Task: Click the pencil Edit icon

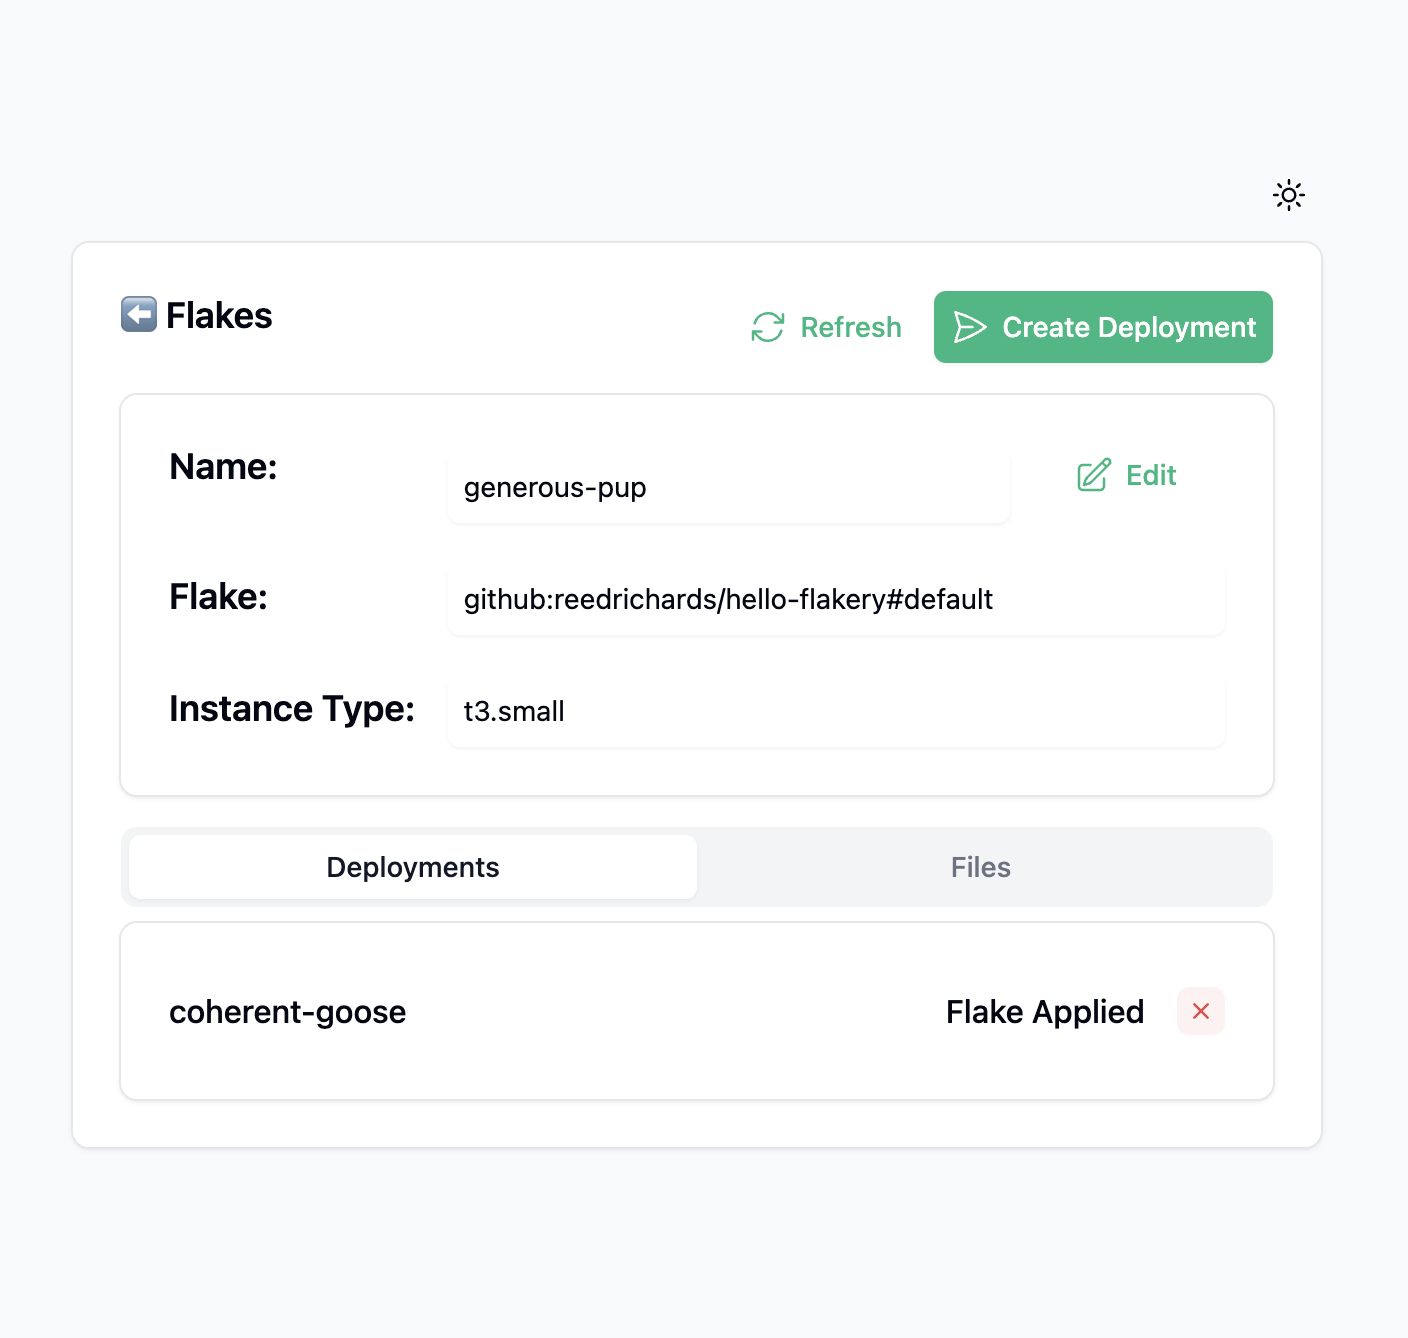Action: pyautogui.click(x=1094, y=475)
